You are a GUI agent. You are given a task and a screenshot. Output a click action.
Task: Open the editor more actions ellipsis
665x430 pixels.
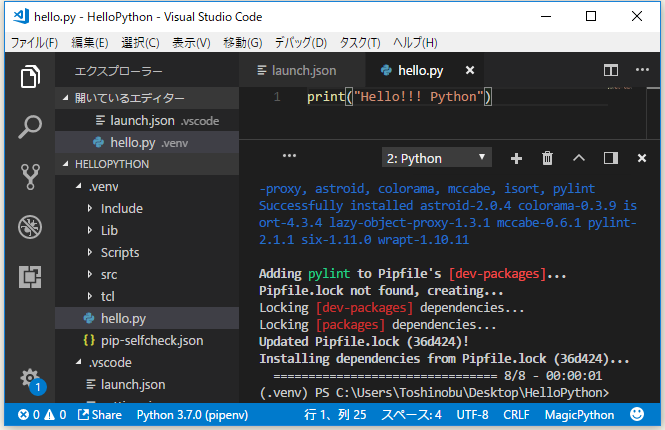[x=642, y=70]
